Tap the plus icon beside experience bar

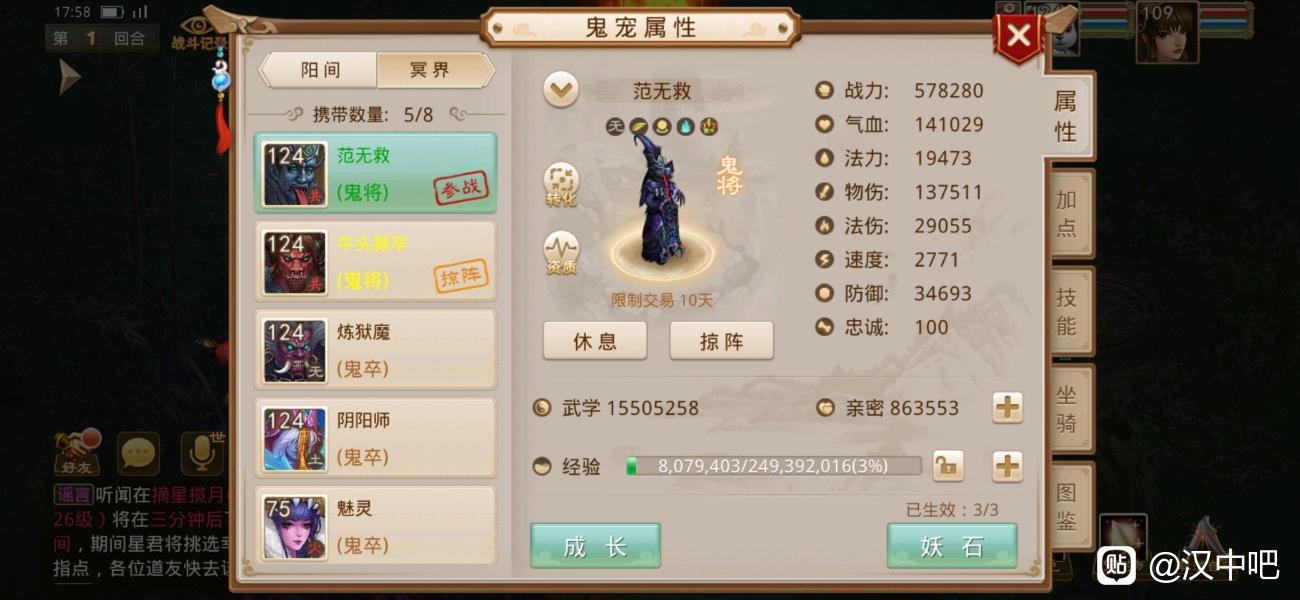coord(1007,466)
